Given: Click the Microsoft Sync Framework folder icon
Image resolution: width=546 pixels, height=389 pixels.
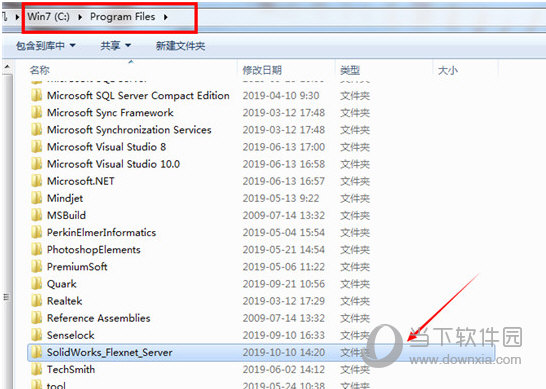Looking at the screenshot, I should point(37,112).
